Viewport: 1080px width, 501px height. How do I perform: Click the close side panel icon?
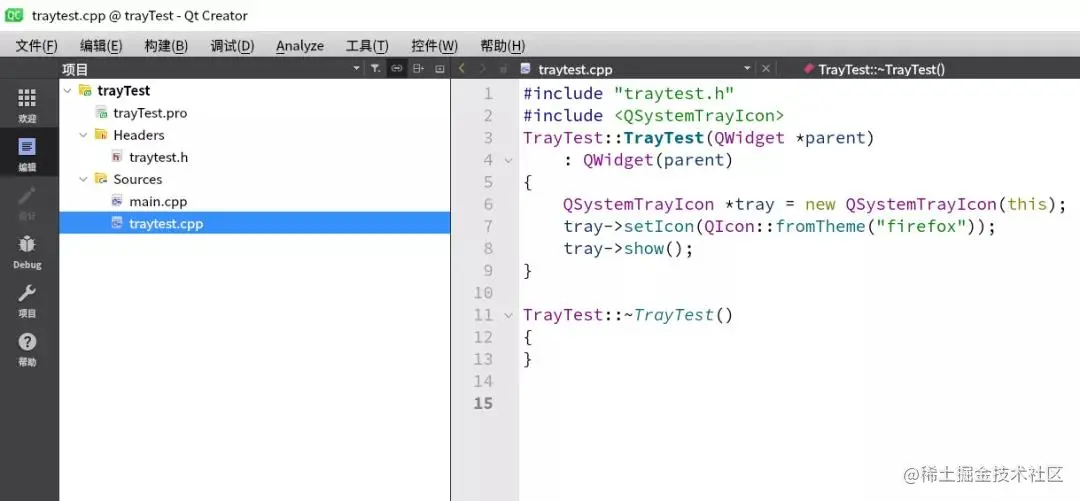click(x=439, y=68)
